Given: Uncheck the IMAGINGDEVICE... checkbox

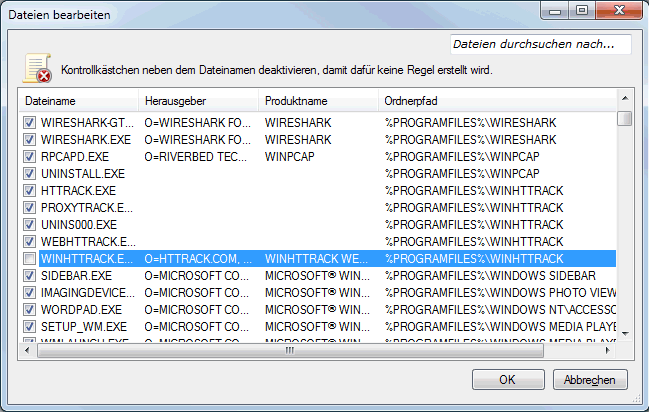Looking at the screenshot, I should pyautogui.click(x=29, y=293).
